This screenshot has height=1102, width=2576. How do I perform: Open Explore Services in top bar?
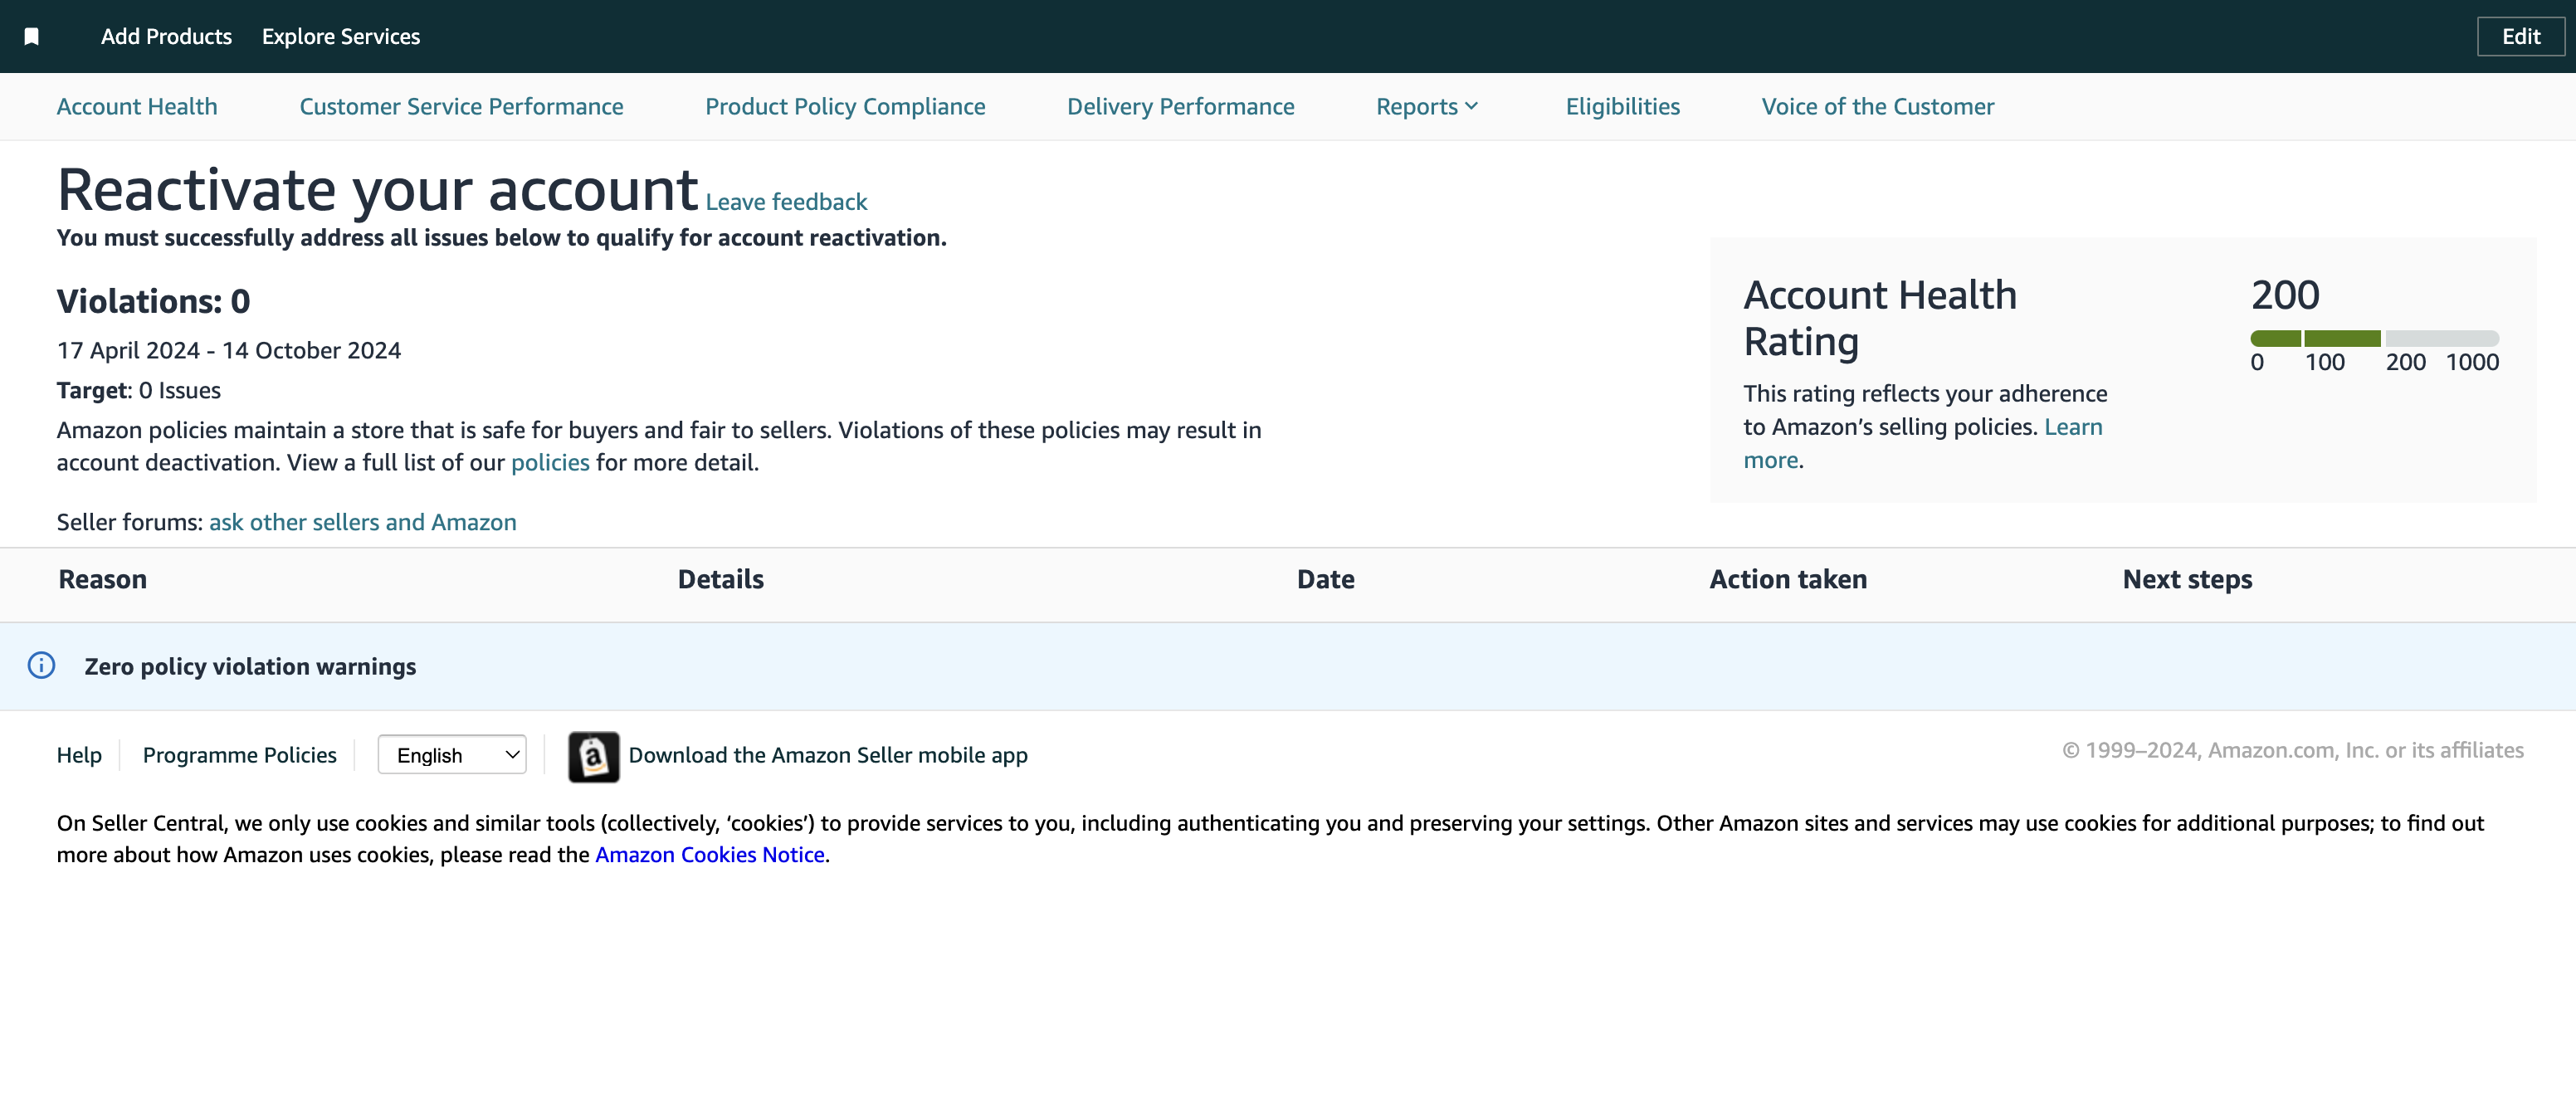pos(341,36)
